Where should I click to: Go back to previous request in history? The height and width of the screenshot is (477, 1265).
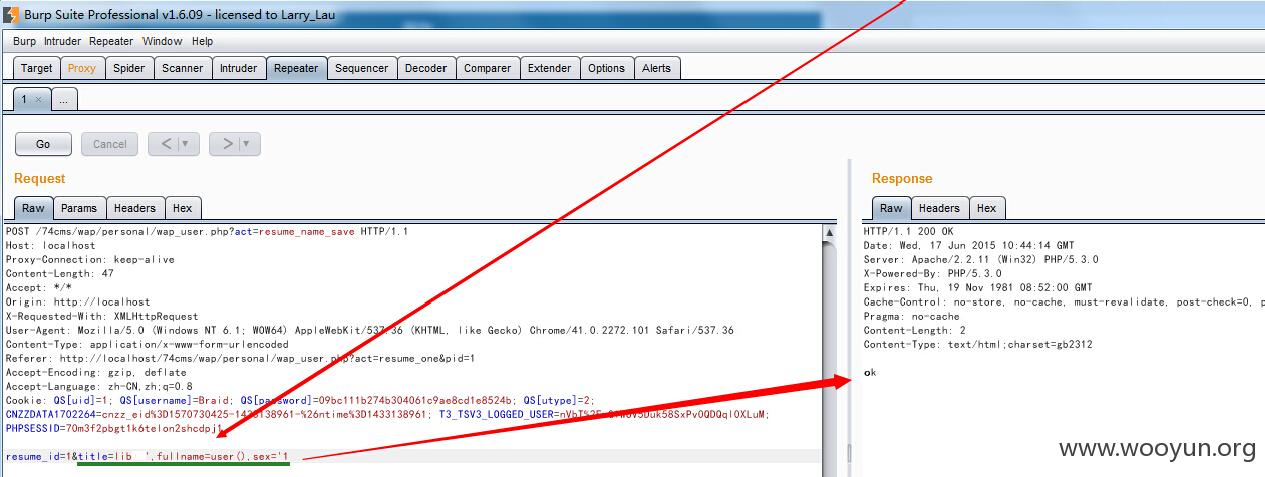(x=166, y=144)
